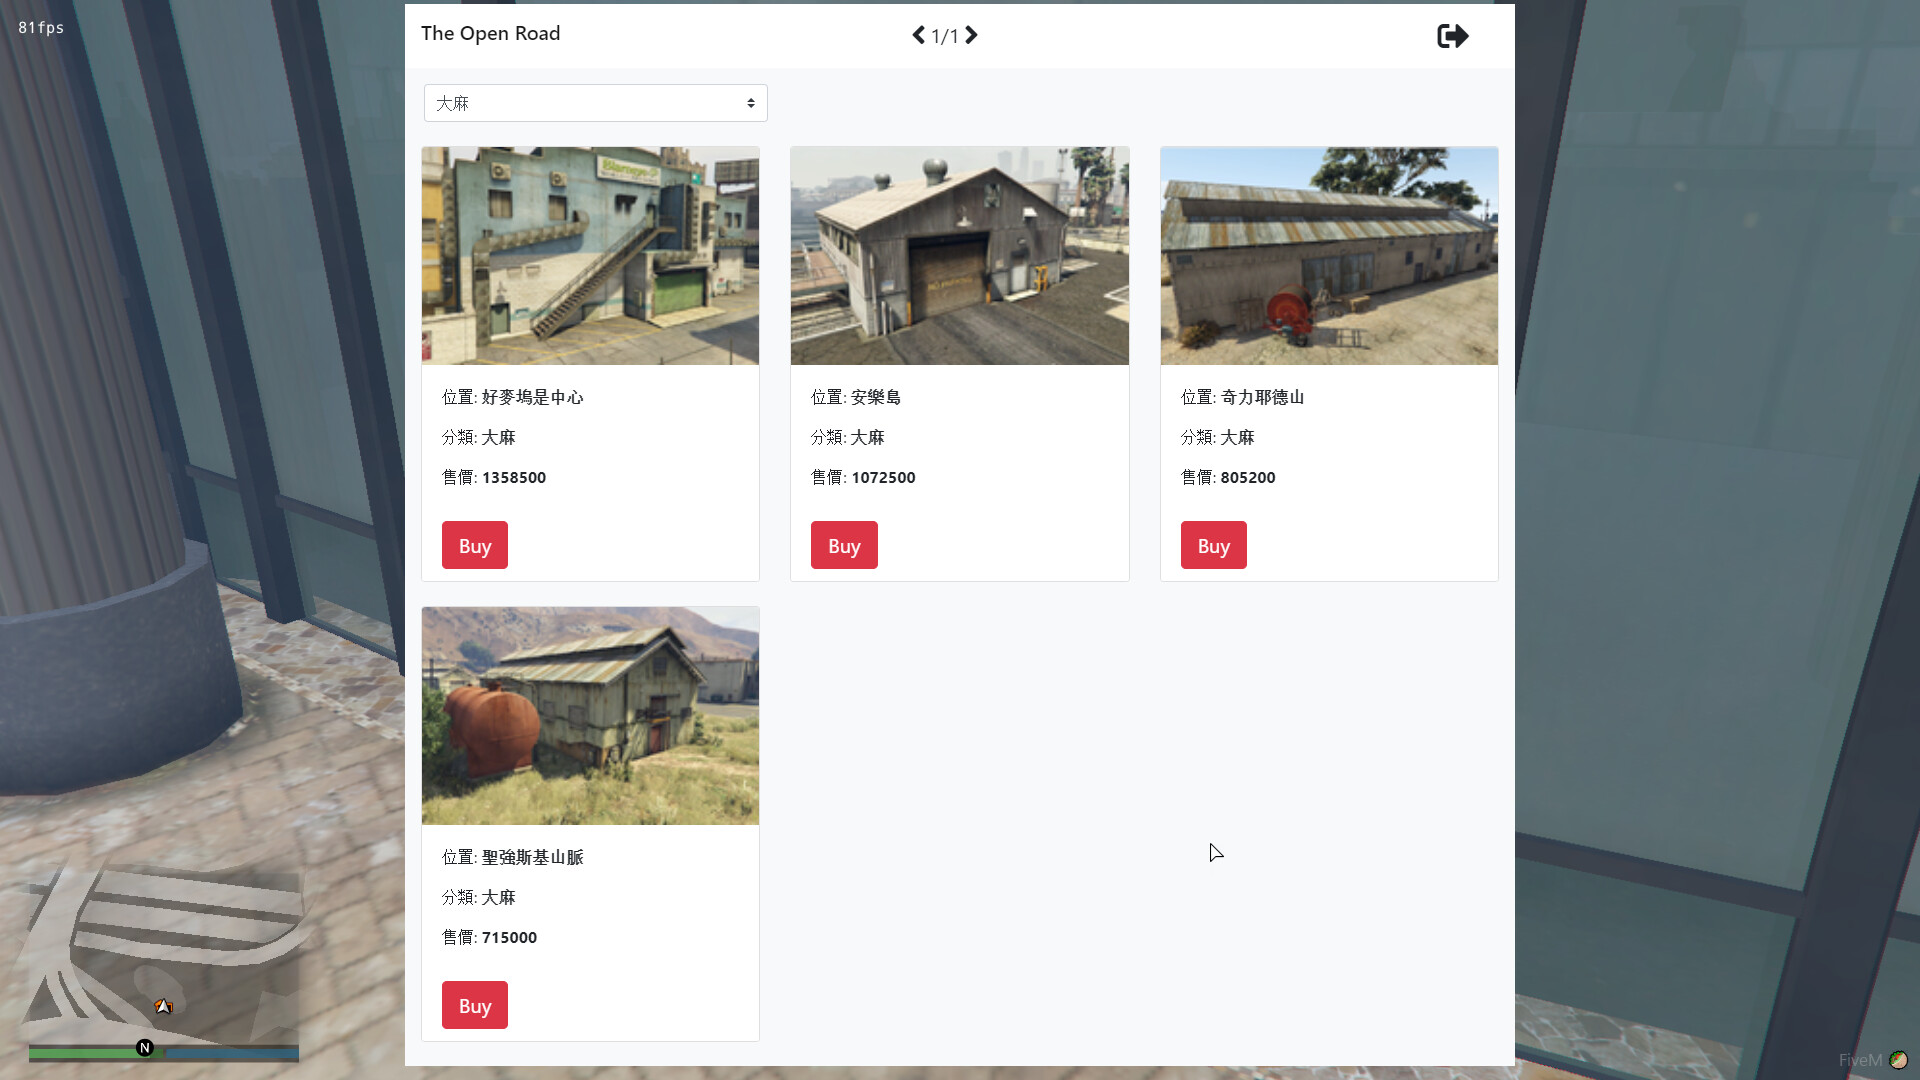
Task: Go to previous page arrow
Action: pyautogui.click(x=918, y=35)
